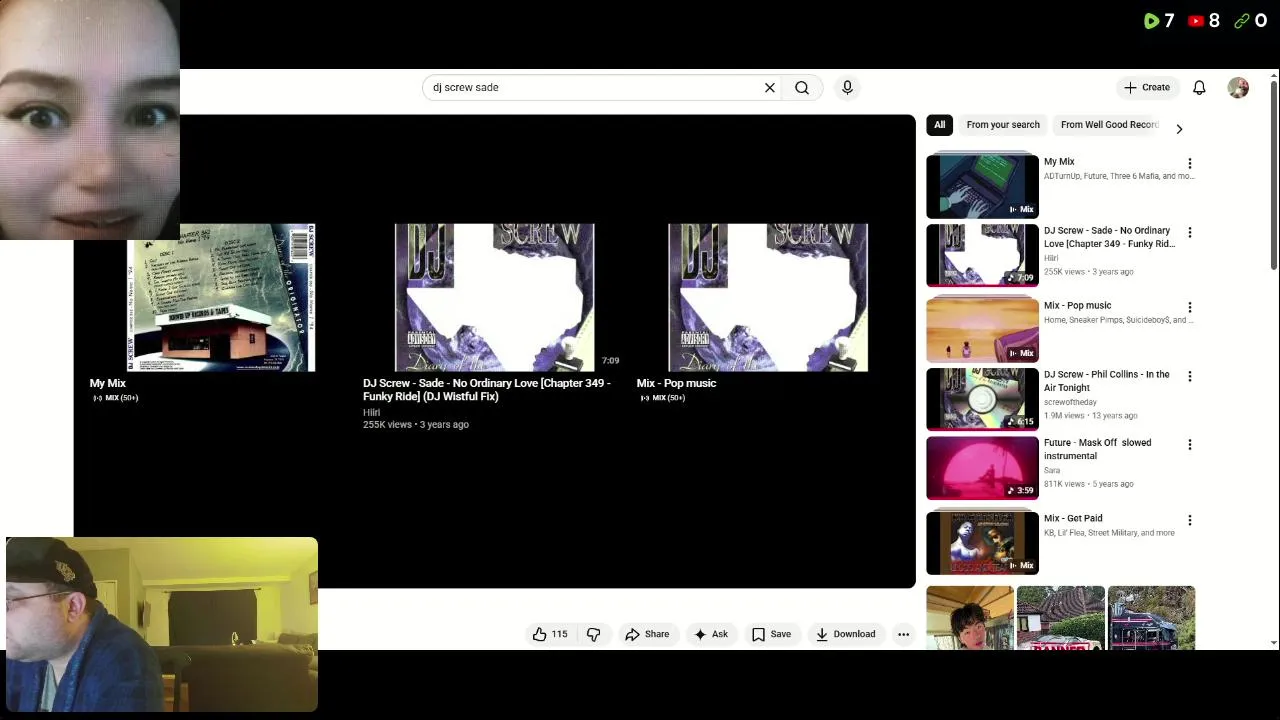Click the 'My Mix' end-screen thumbnail in the player
The width and height of the screenshot is (1280, 720).
(x=221, y=297)
